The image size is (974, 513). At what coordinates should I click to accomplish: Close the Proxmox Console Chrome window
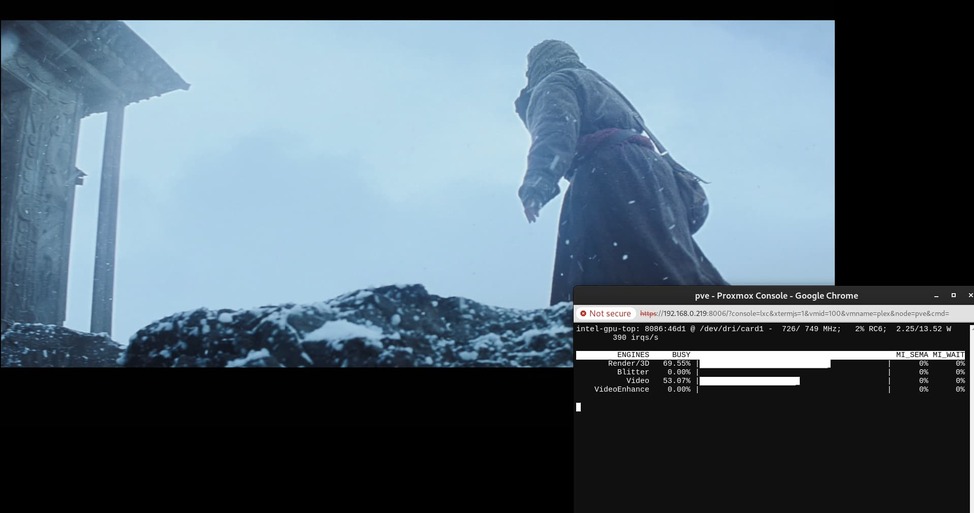(970, 296)
